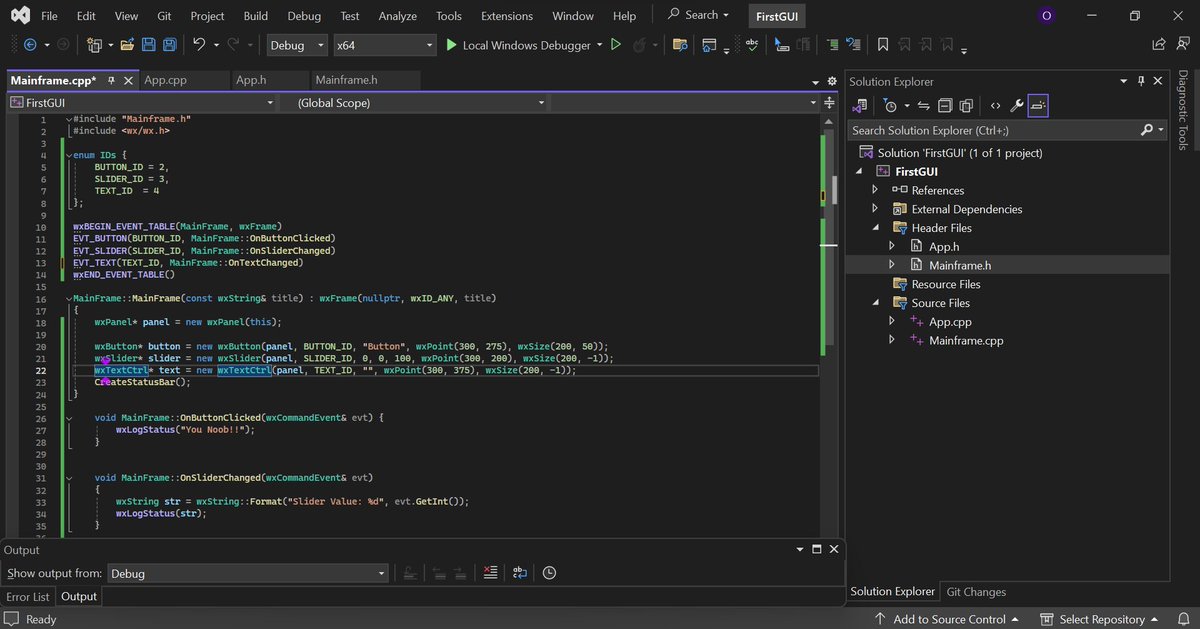Open the Build menu

256,16
